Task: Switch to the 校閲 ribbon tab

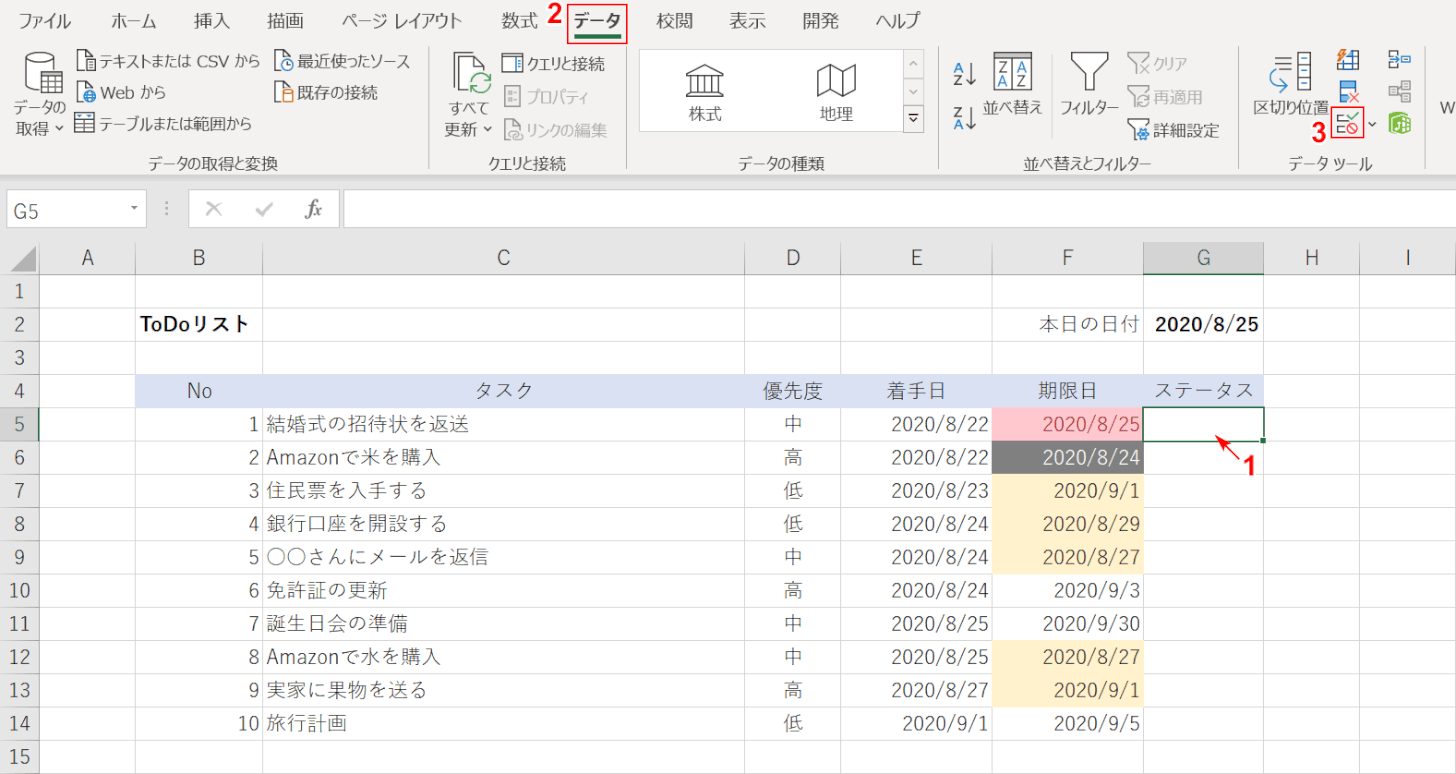Action: (675, 20)
